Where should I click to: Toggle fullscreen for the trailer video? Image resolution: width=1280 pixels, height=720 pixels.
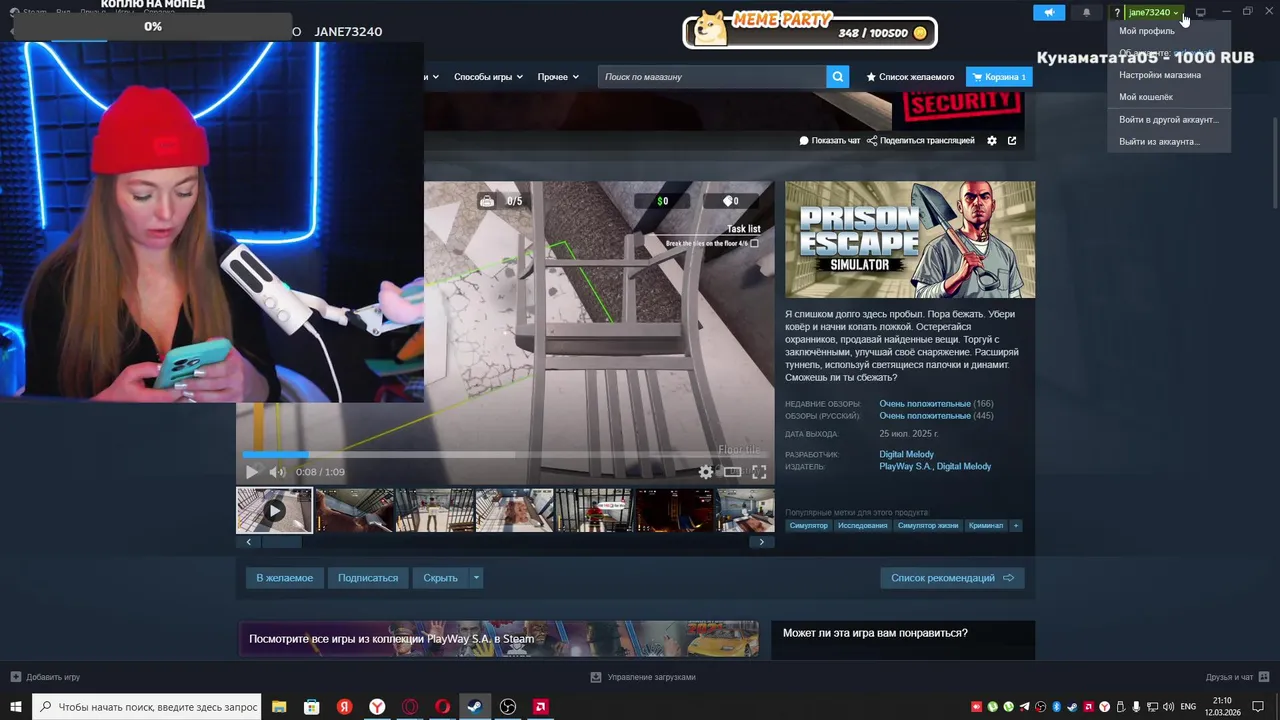click(x=759, y=472)
